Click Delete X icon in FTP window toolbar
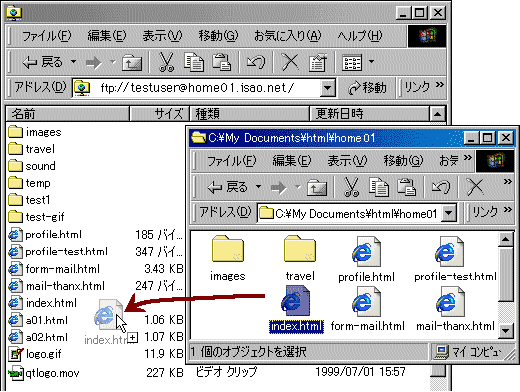The width and height of the screenshot is (520, 392). [x=290, y=62]
